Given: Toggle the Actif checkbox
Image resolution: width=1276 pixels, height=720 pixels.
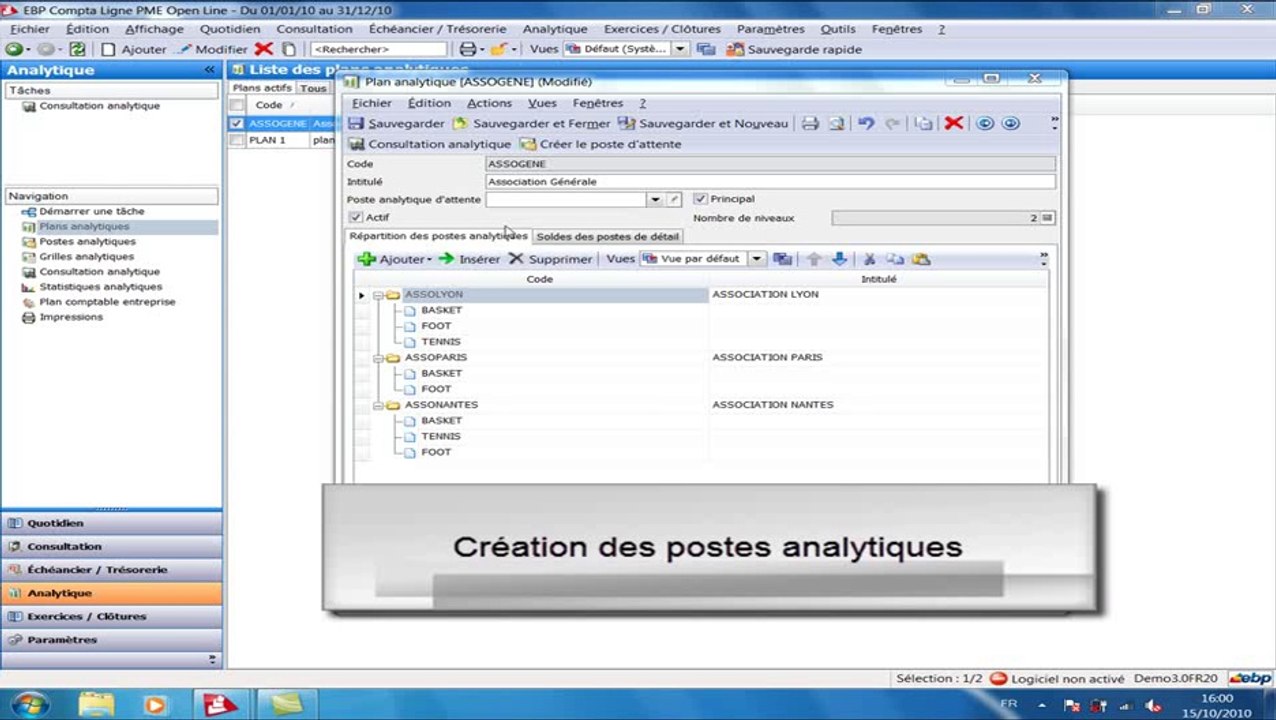Looking at the screenshot, I should pos(355,217).
